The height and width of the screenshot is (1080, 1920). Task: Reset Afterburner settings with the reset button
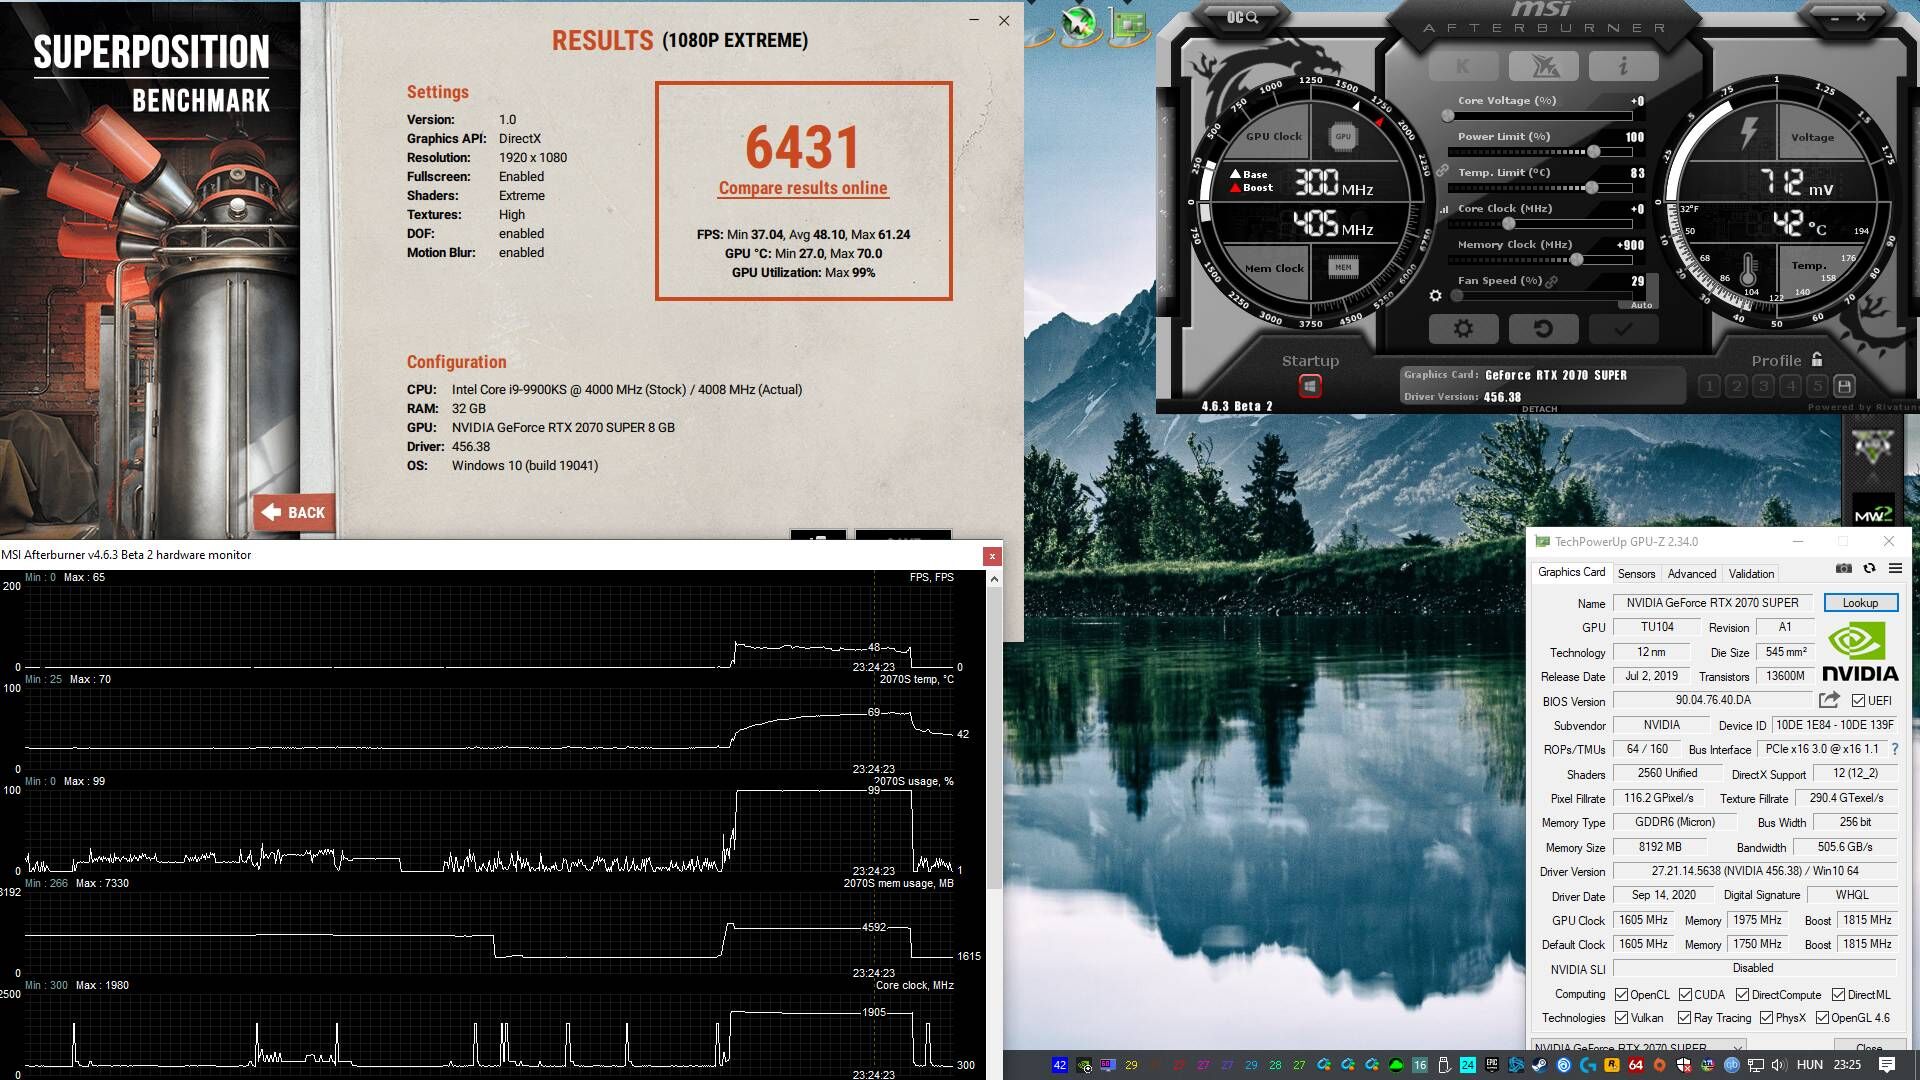click(x=1543, y=329)
